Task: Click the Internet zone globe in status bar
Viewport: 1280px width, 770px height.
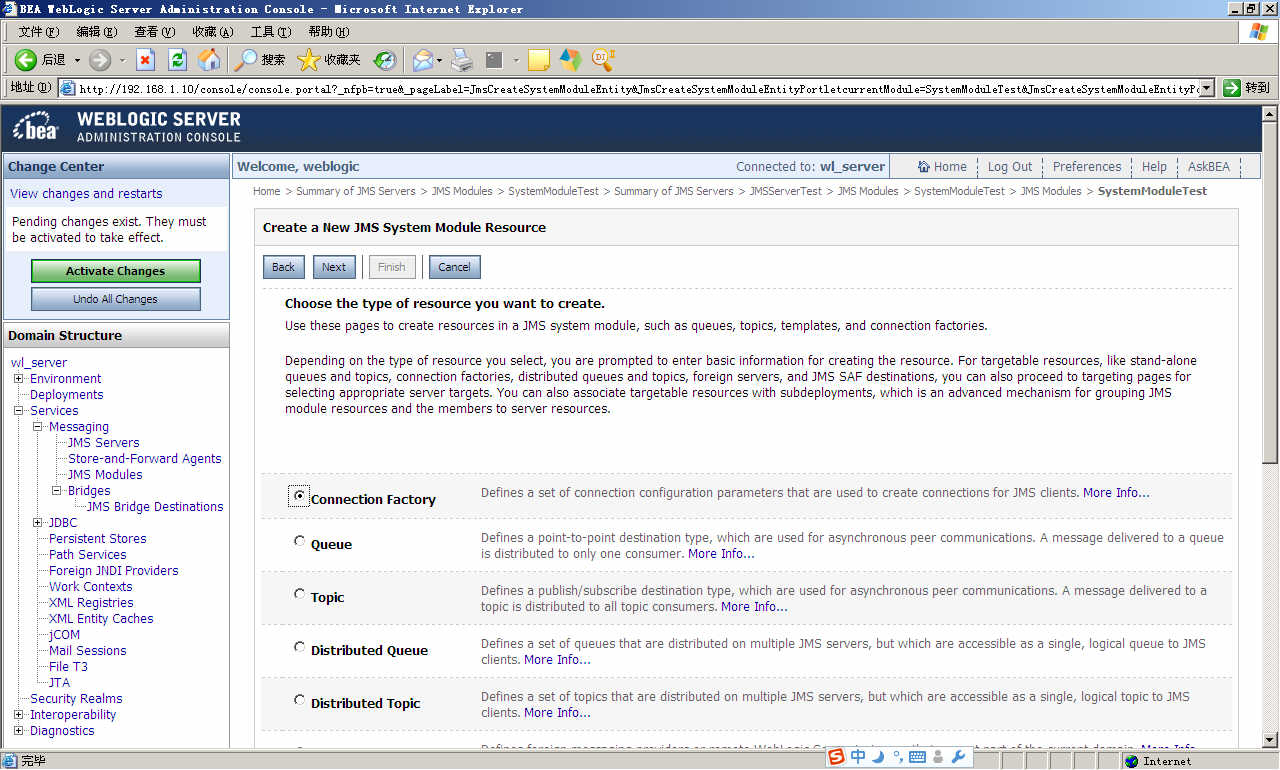Action: pos(1132,761)
